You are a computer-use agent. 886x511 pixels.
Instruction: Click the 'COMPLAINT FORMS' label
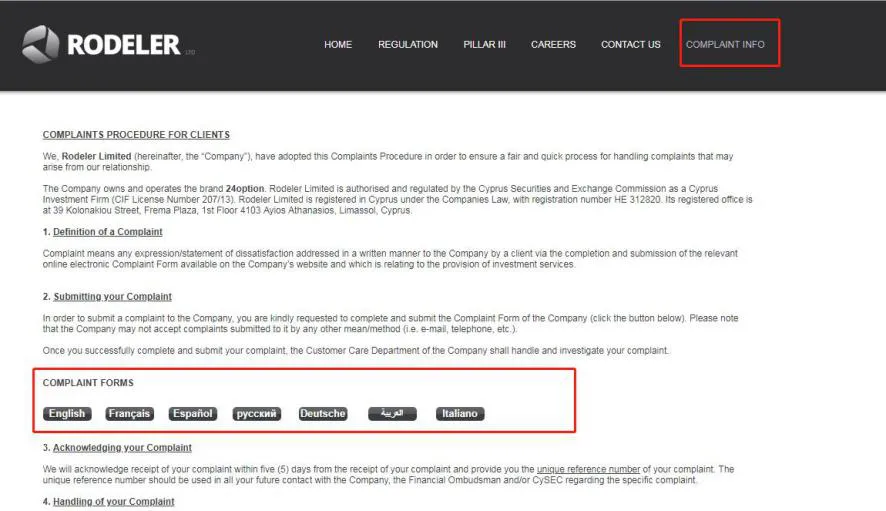[x=88, y=383]
